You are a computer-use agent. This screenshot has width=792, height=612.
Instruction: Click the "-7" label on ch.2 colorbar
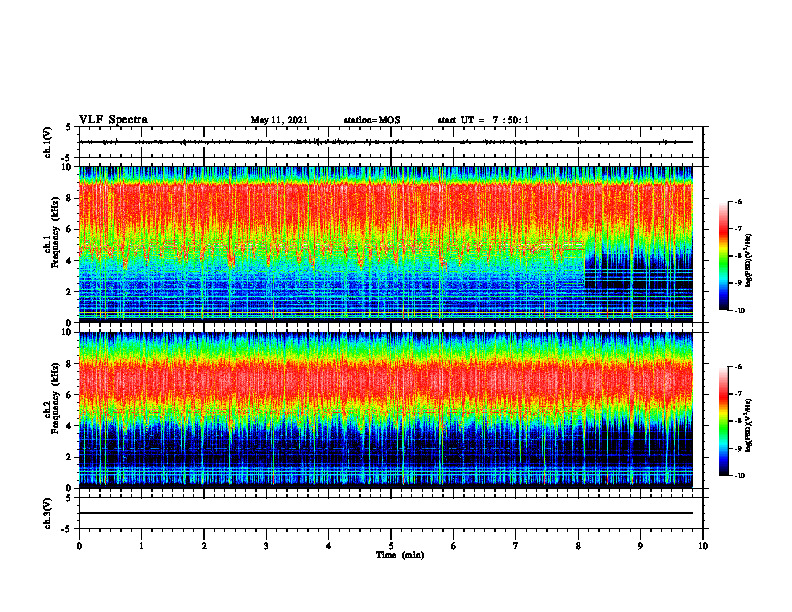click(738, 394)
